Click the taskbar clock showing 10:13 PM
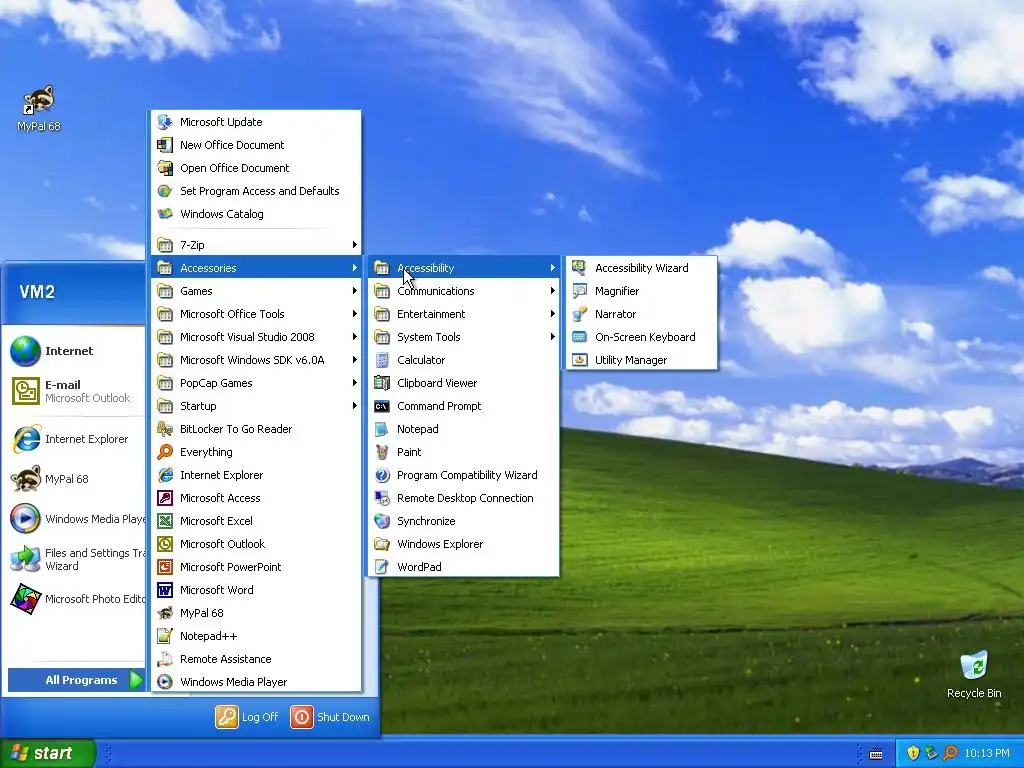Viewport: 1024px width, 768px height. 987,753
